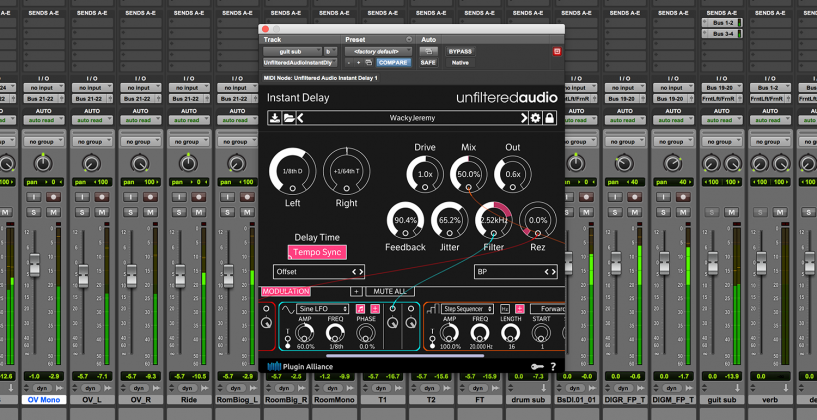Image resolution: width=817 pixels, height=420 pixels.
Task: Open factory default preset dropdown
Action: pos(378,52)
